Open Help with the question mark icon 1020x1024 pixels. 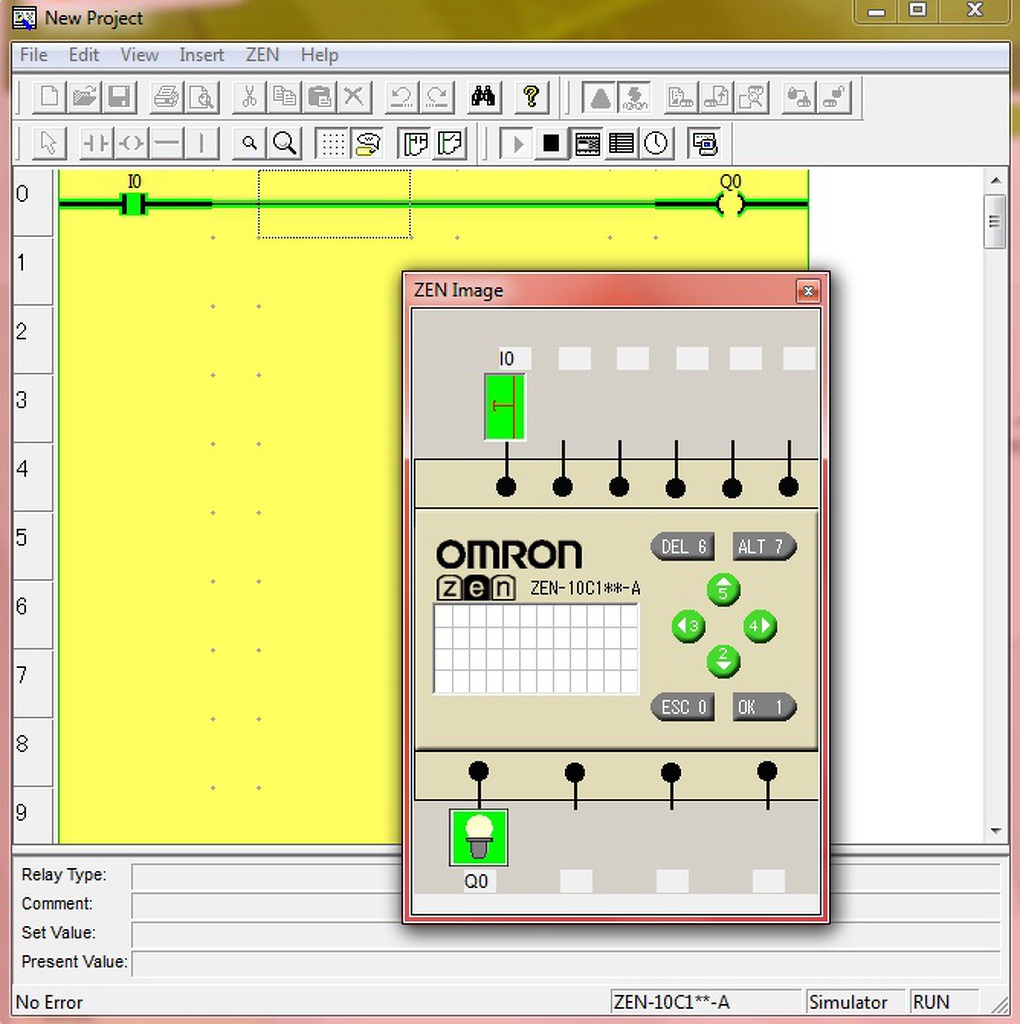(x=532, y=97)
